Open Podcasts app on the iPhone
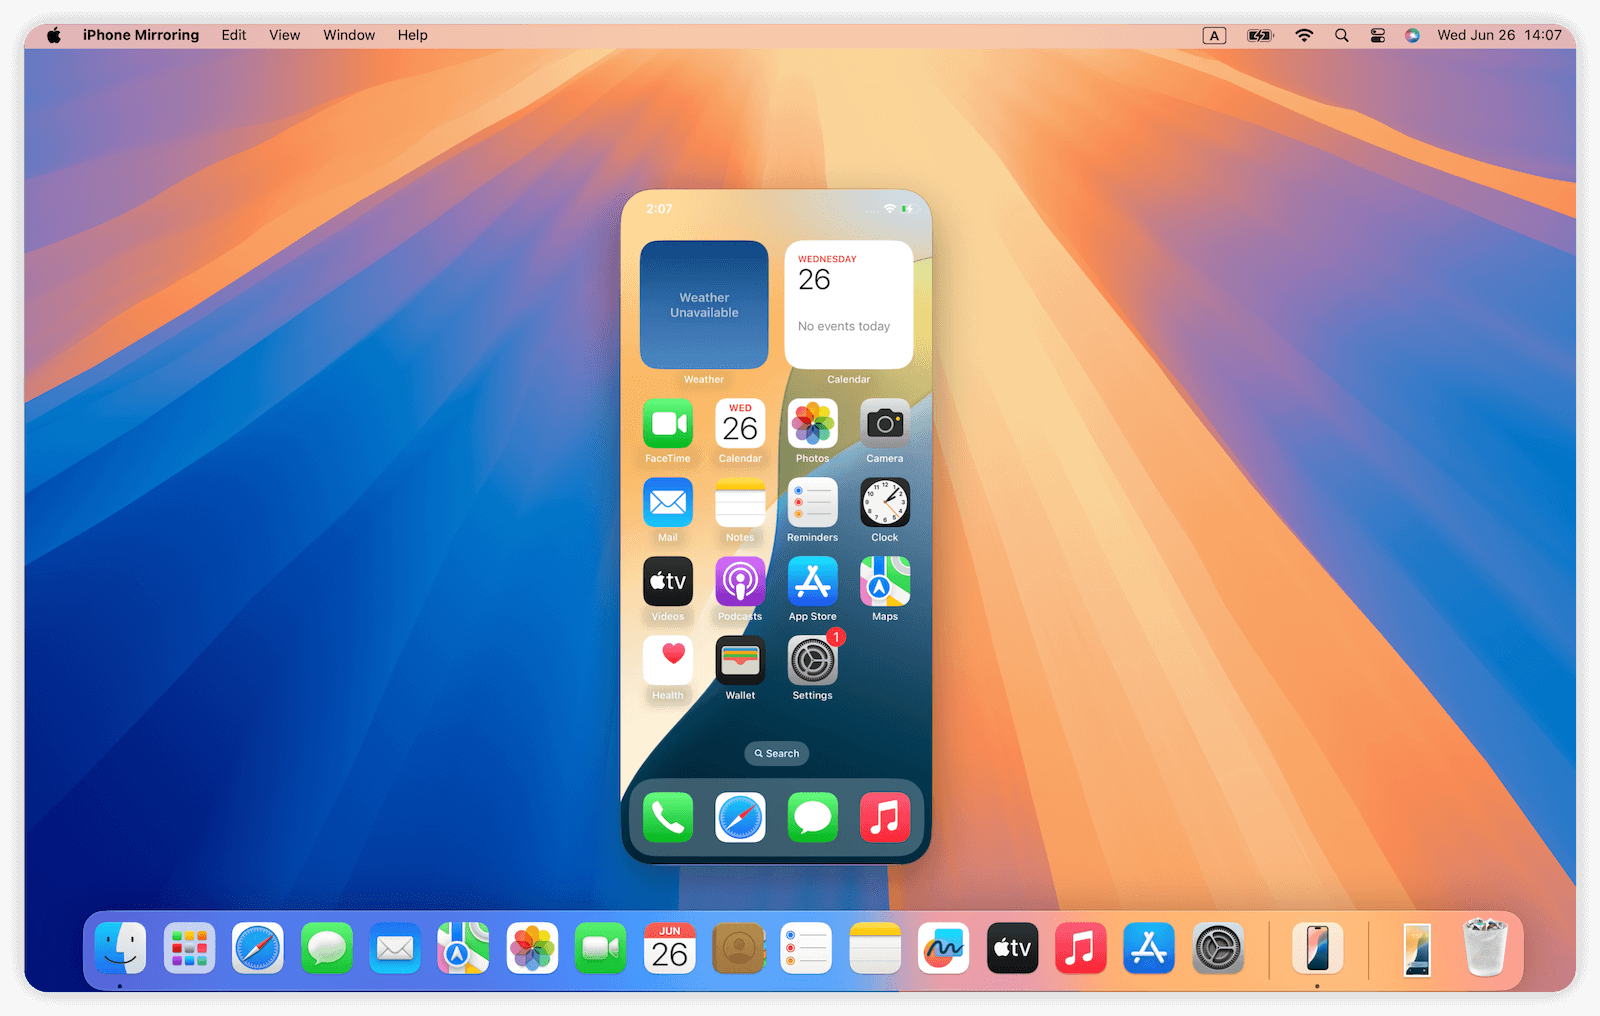 coord(740,582)
